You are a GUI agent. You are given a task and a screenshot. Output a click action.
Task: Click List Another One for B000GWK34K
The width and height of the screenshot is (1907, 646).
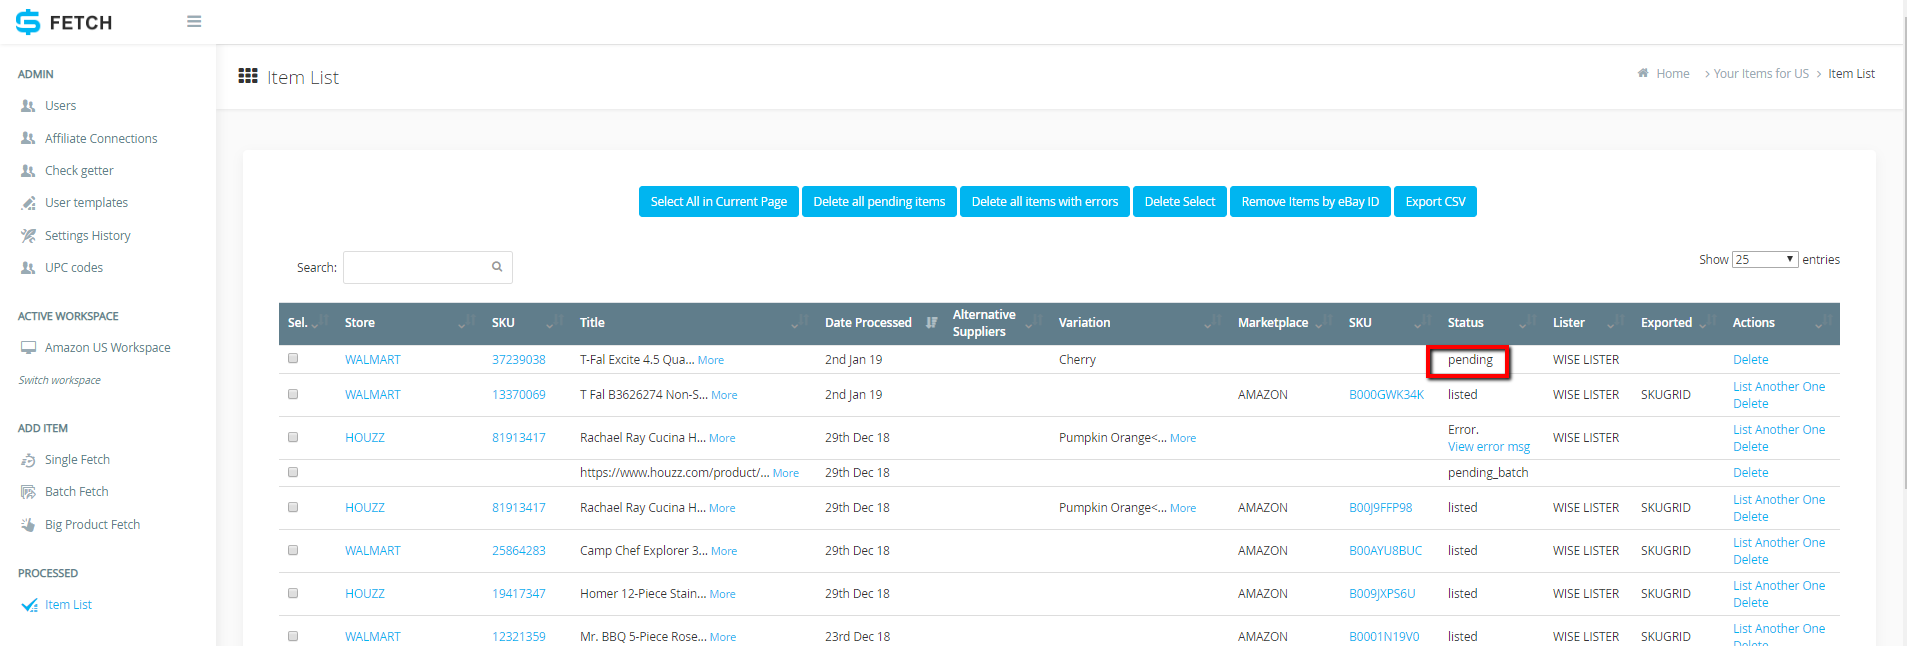[1779, 387]
